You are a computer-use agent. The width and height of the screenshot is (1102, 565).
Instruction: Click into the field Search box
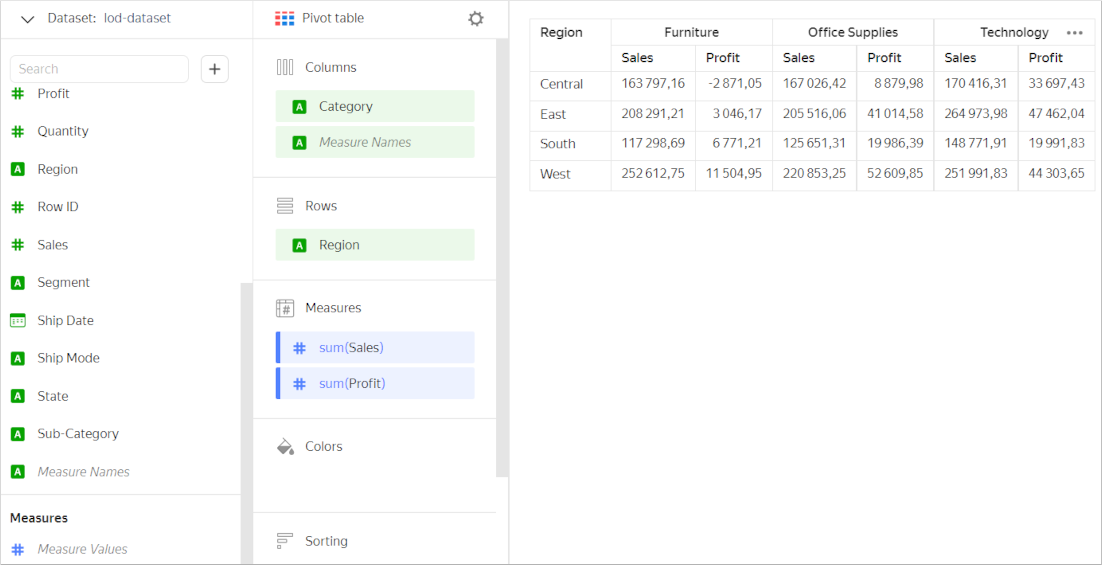[99, 69]
